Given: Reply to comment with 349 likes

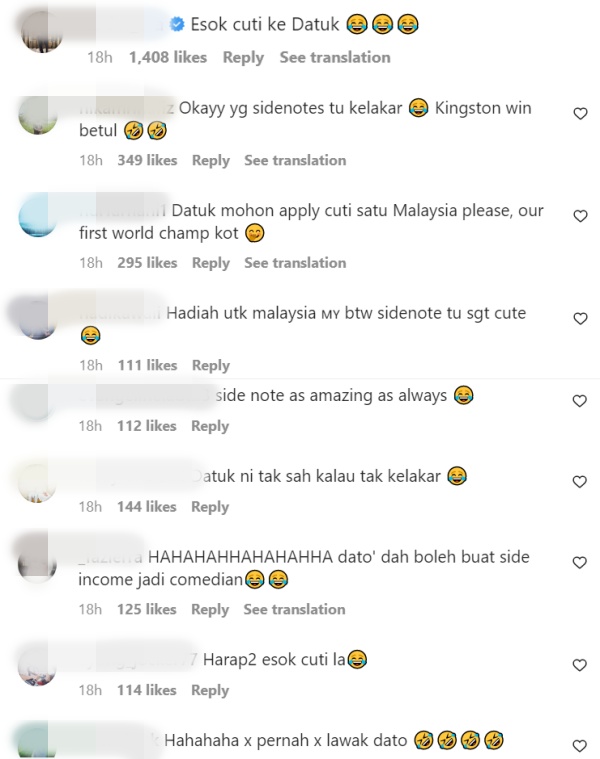Looking at the screenshot, I should 211,161.
